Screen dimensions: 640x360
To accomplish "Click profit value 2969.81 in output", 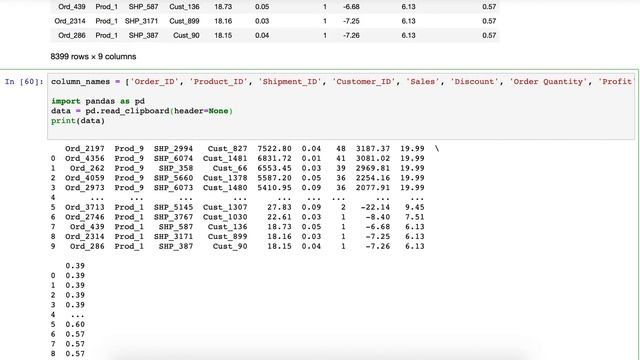I will click(373, 168).
